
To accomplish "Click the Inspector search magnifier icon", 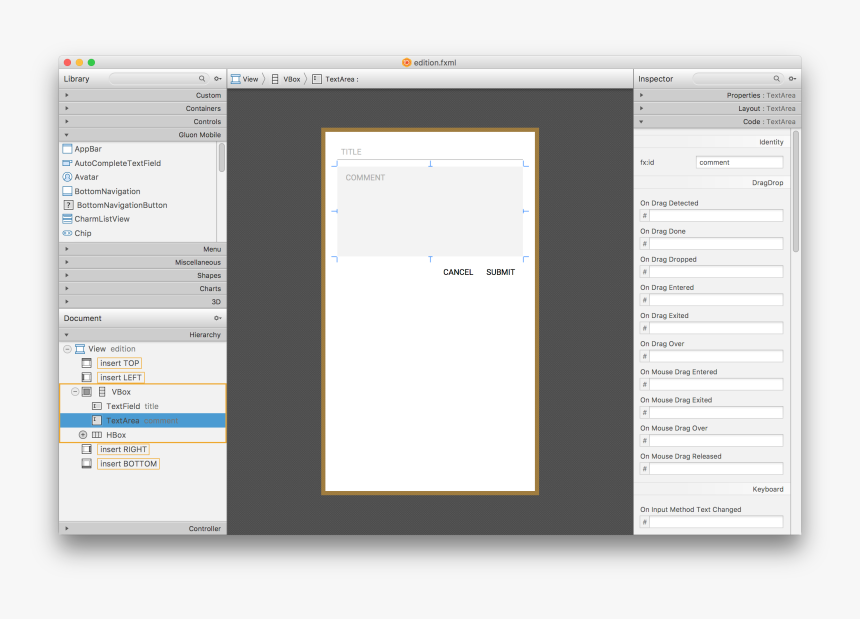I will (x=775, y=78).
